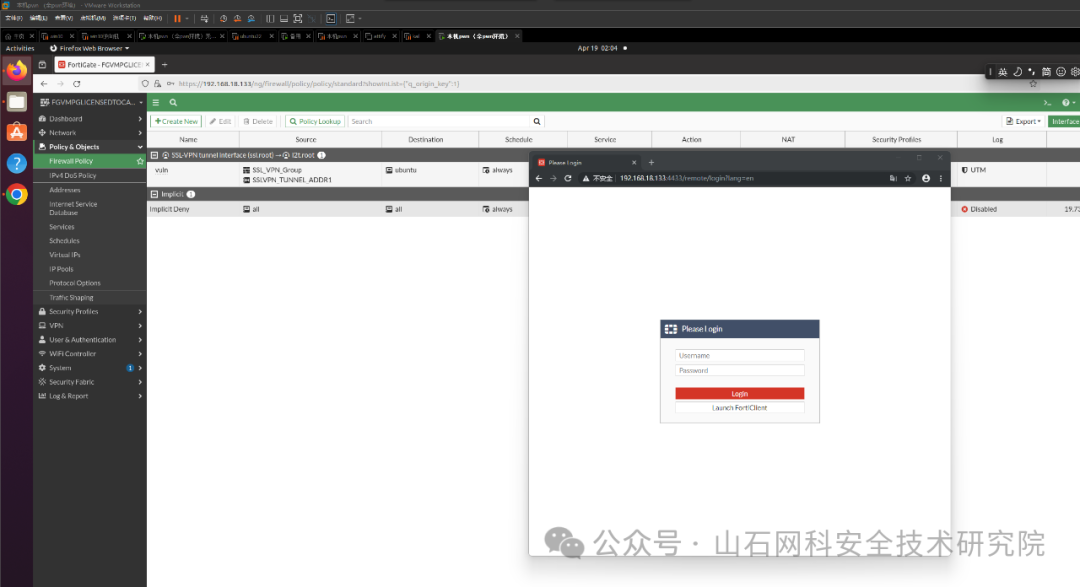
Task: Click the policy Search box
Action: [439, 121]
